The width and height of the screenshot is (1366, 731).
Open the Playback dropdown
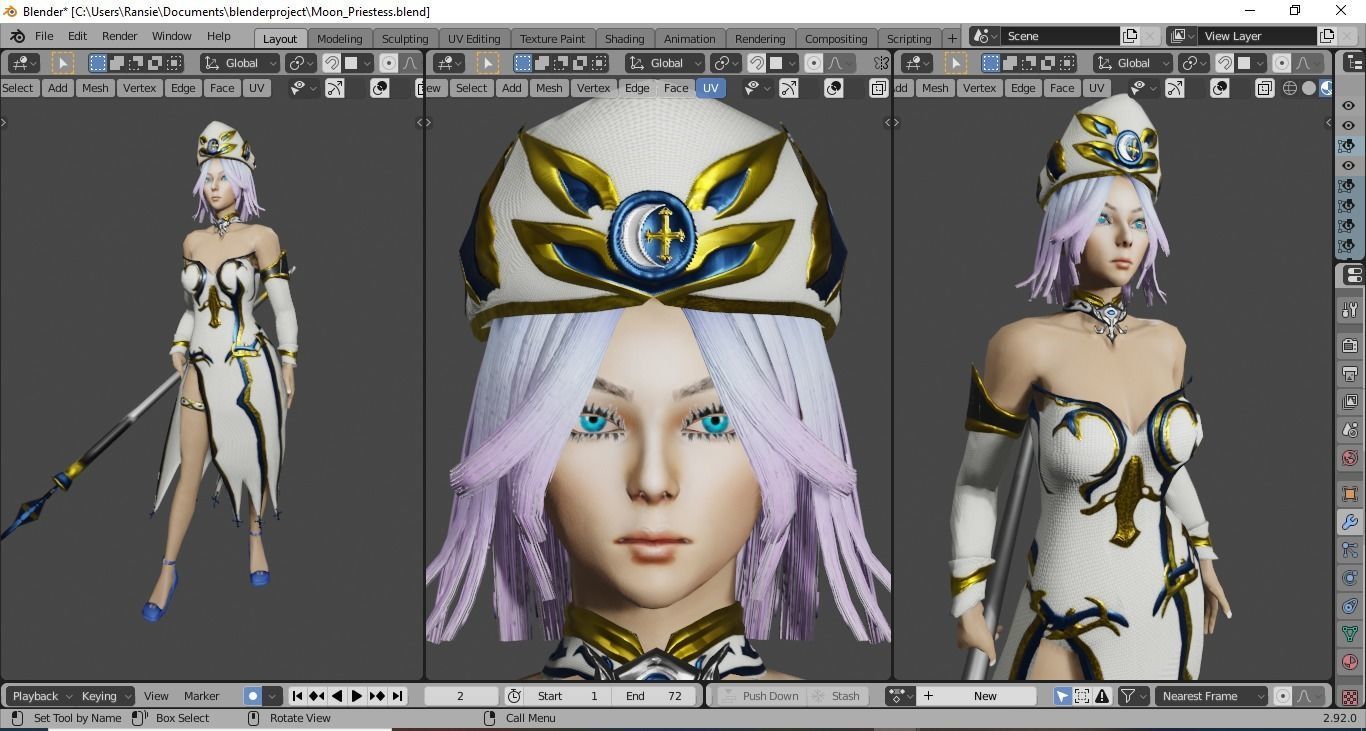pos(42,696)
